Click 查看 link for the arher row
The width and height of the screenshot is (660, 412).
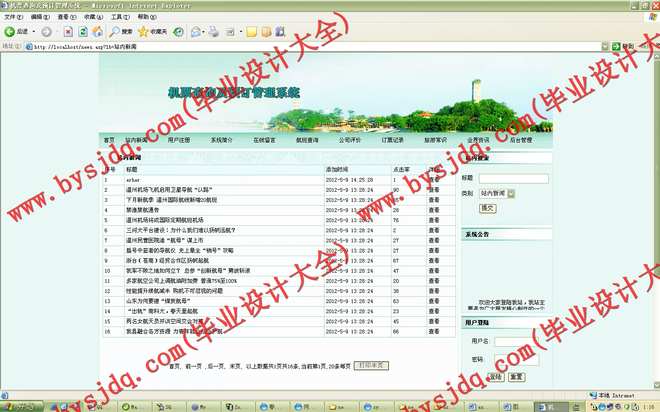point(434,180)
